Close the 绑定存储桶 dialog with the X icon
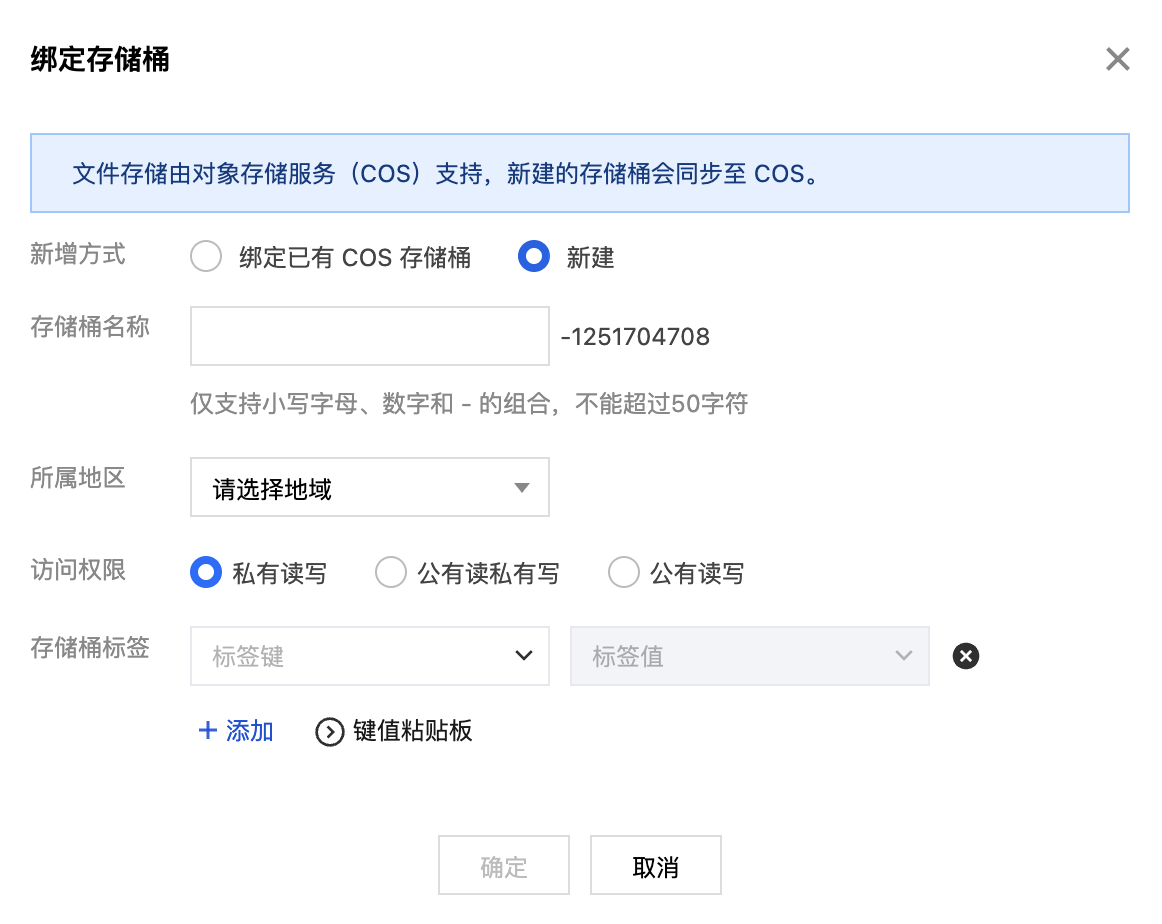 tap(1117, 60)
